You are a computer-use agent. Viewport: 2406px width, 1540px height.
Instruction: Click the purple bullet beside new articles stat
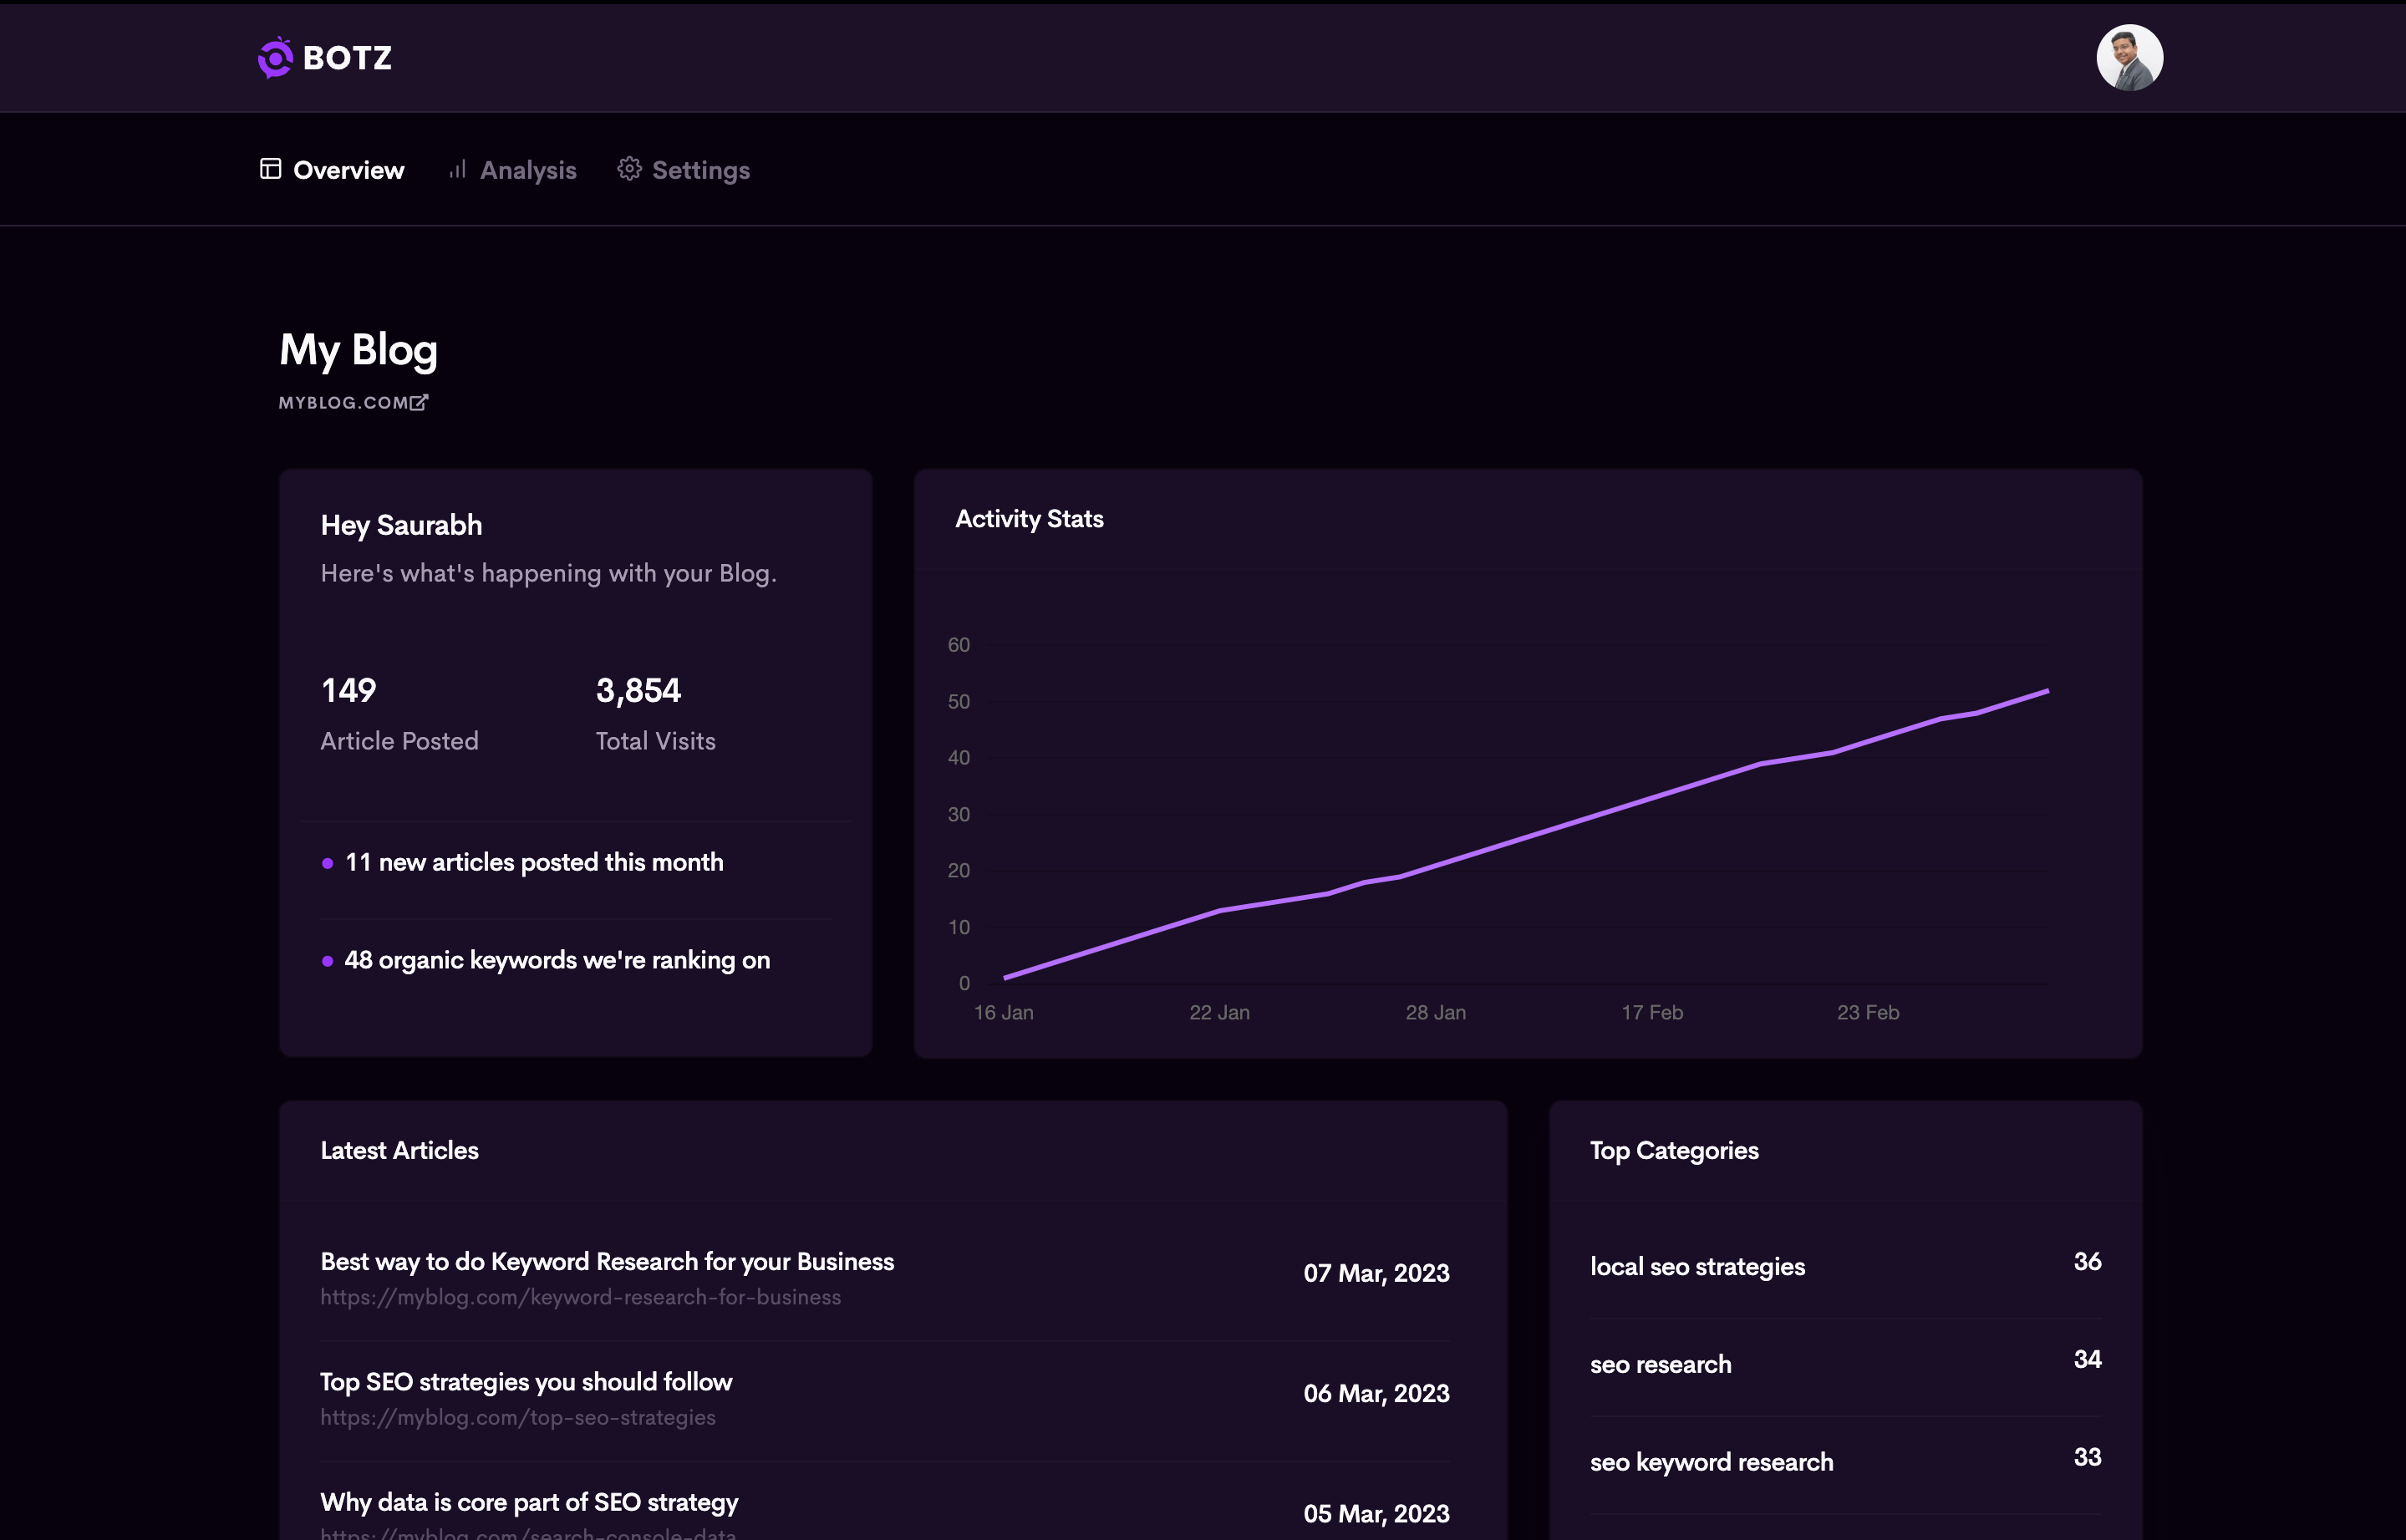click(x=326, y=862)
